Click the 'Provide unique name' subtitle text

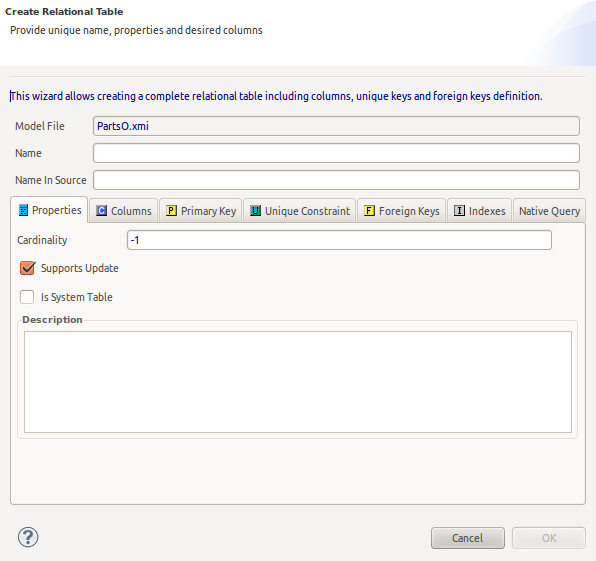tap(136, 30)
